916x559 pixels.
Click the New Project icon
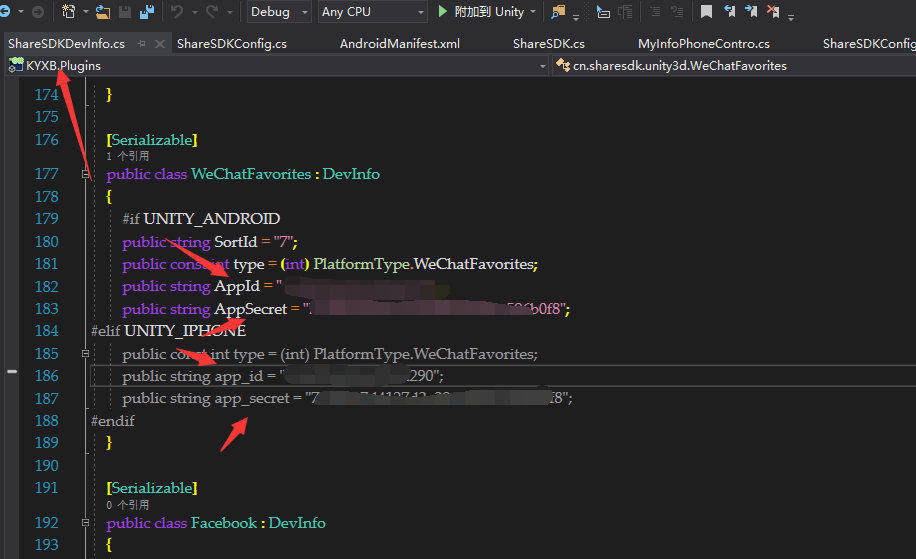pos(69,12)
